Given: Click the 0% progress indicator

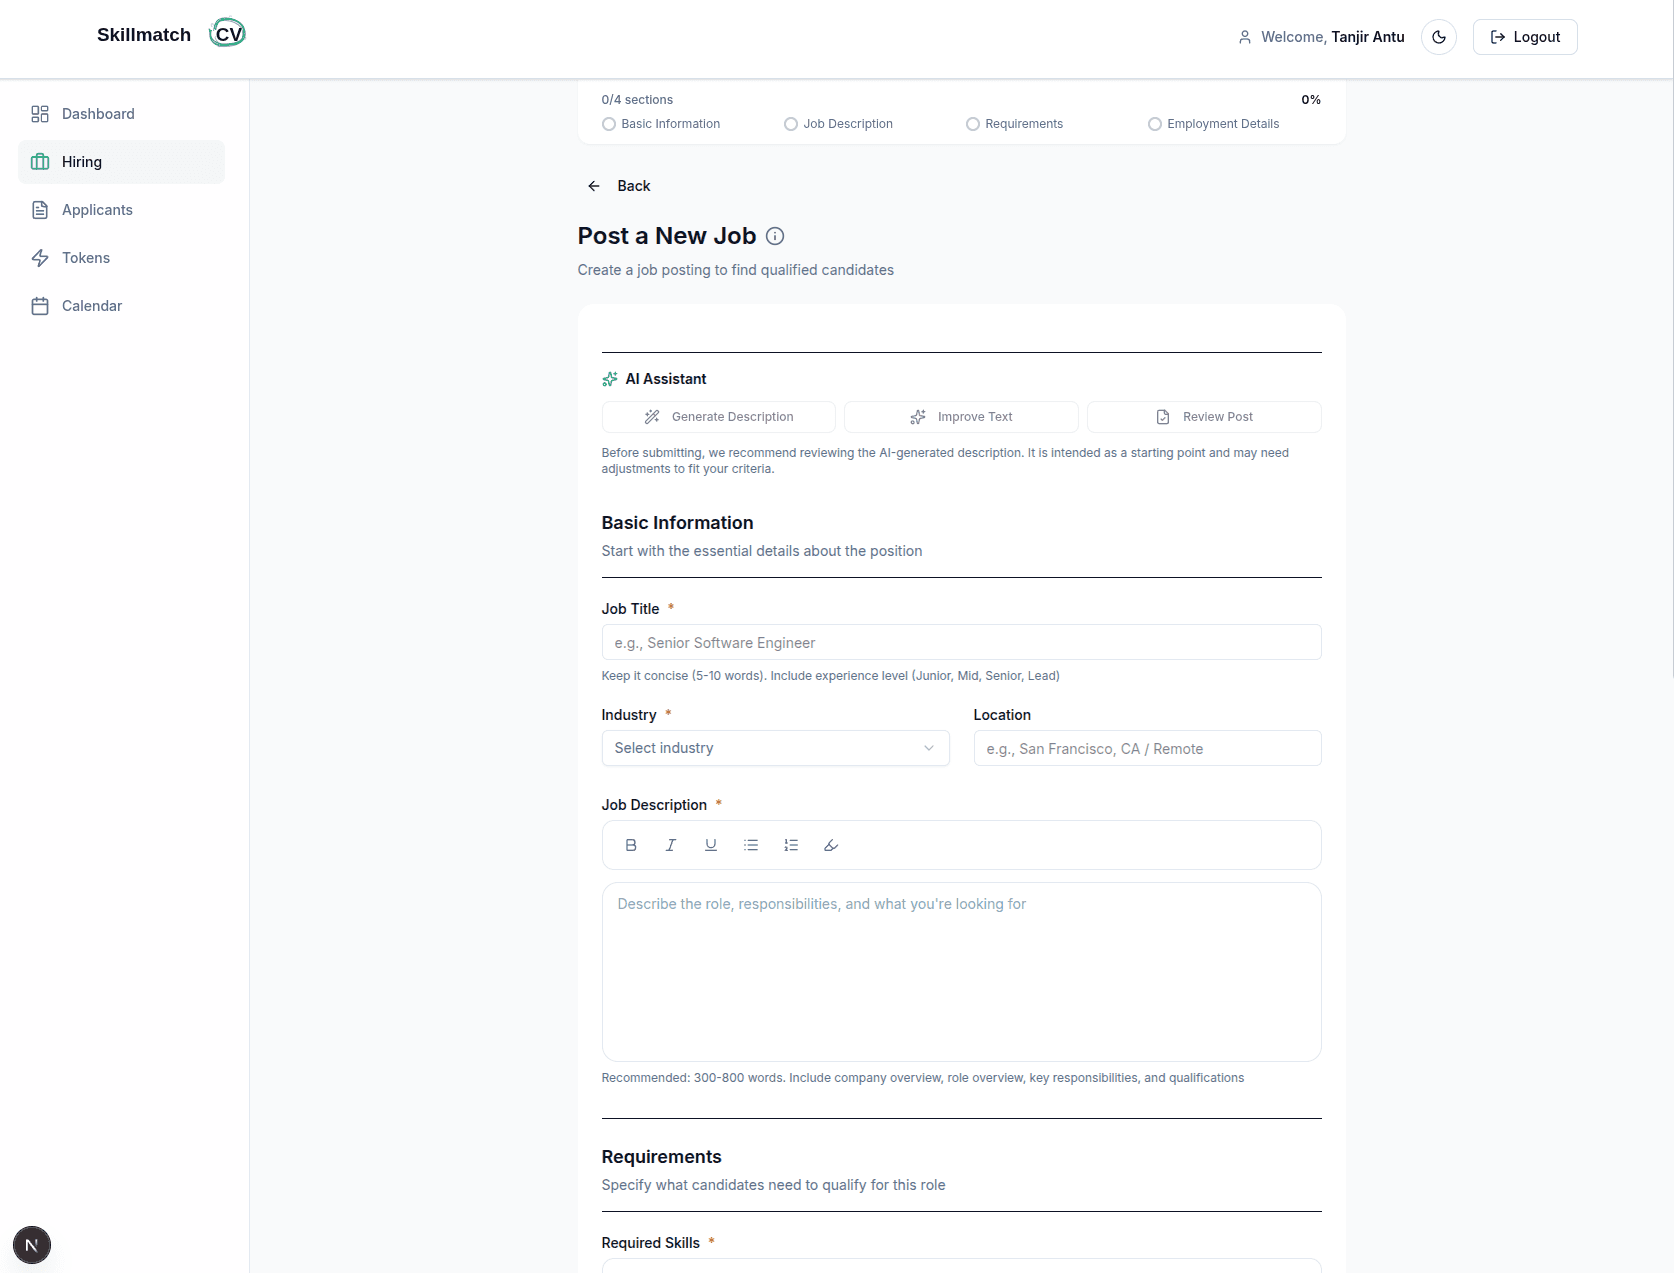Looking at the screenshot, I should click(x=1310, y=99).
